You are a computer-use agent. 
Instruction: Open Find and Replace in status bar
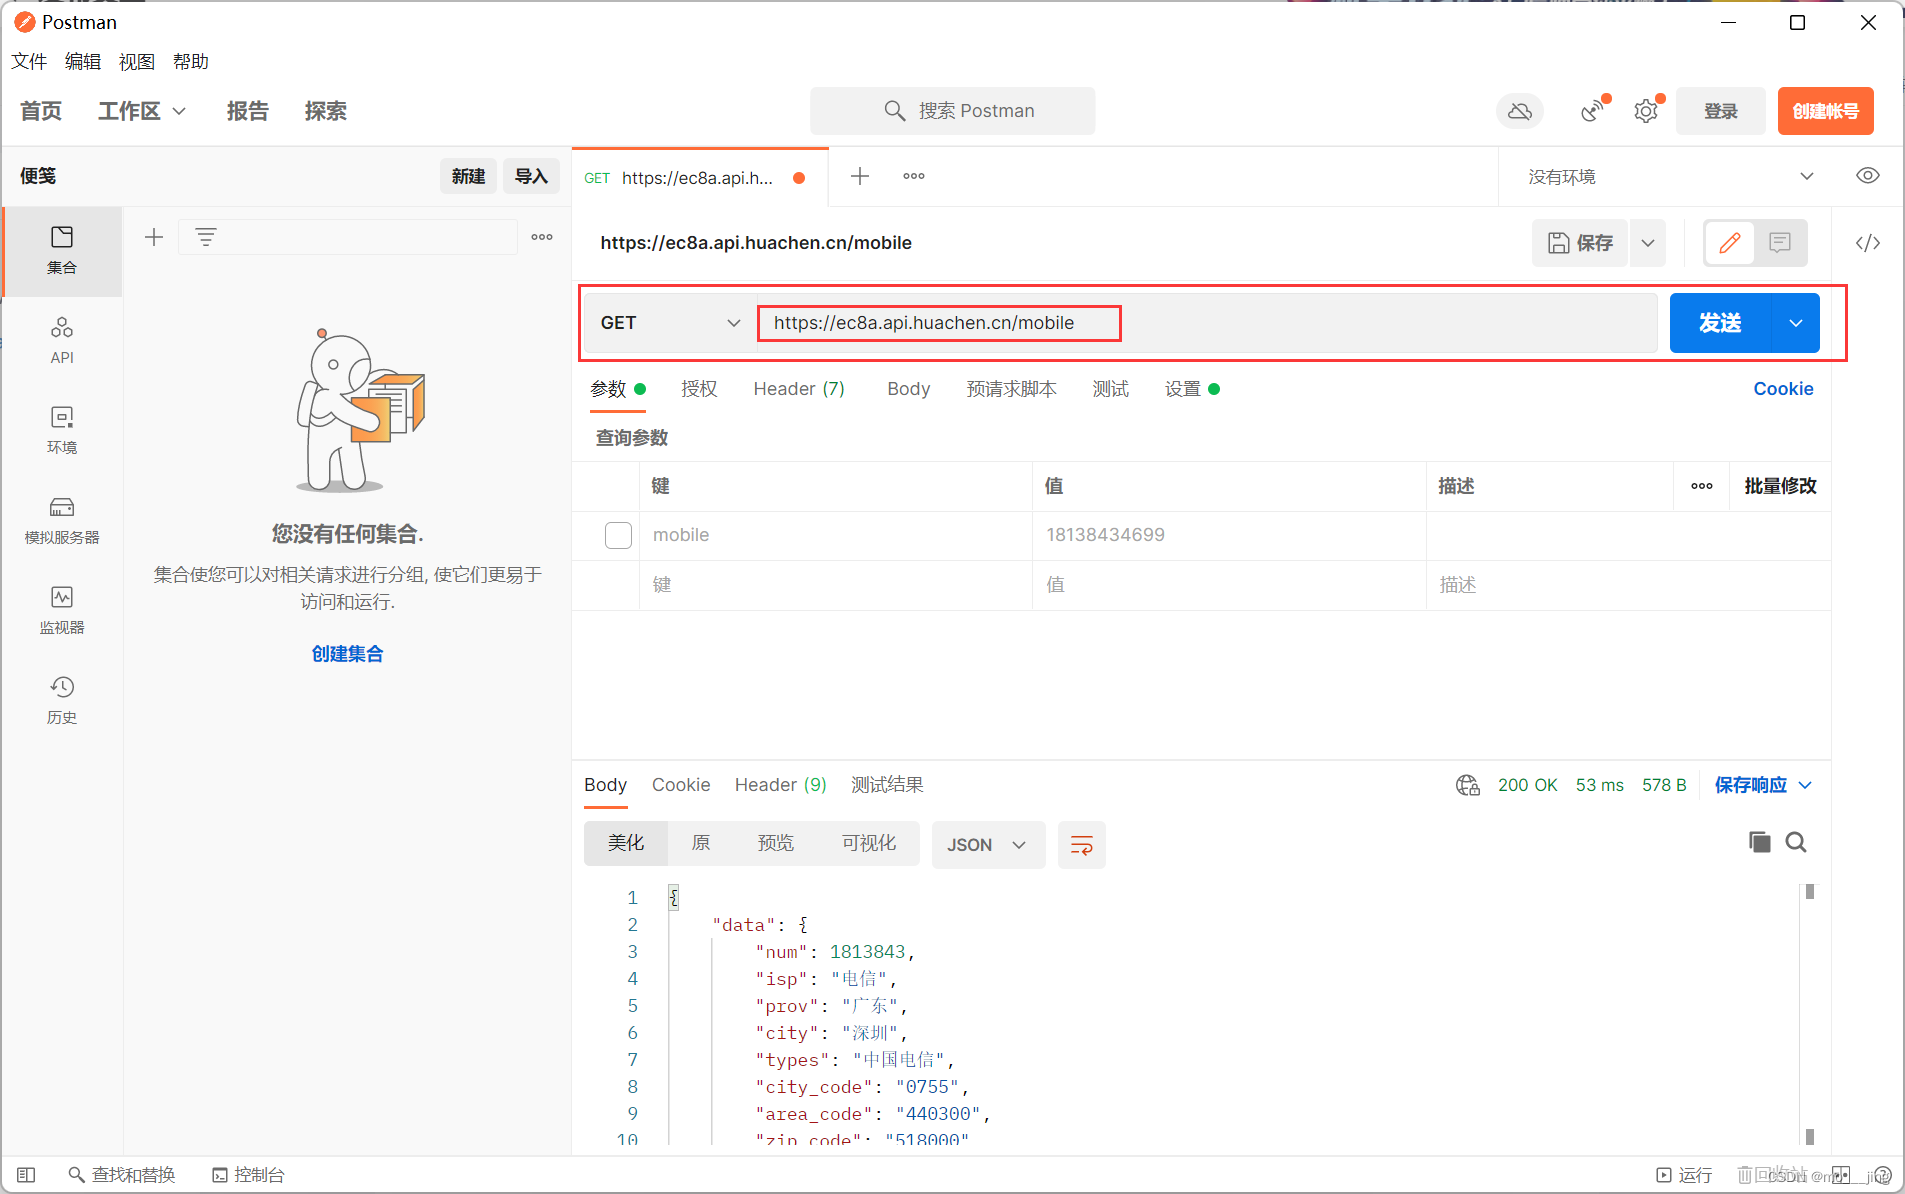pos(121,1175)
